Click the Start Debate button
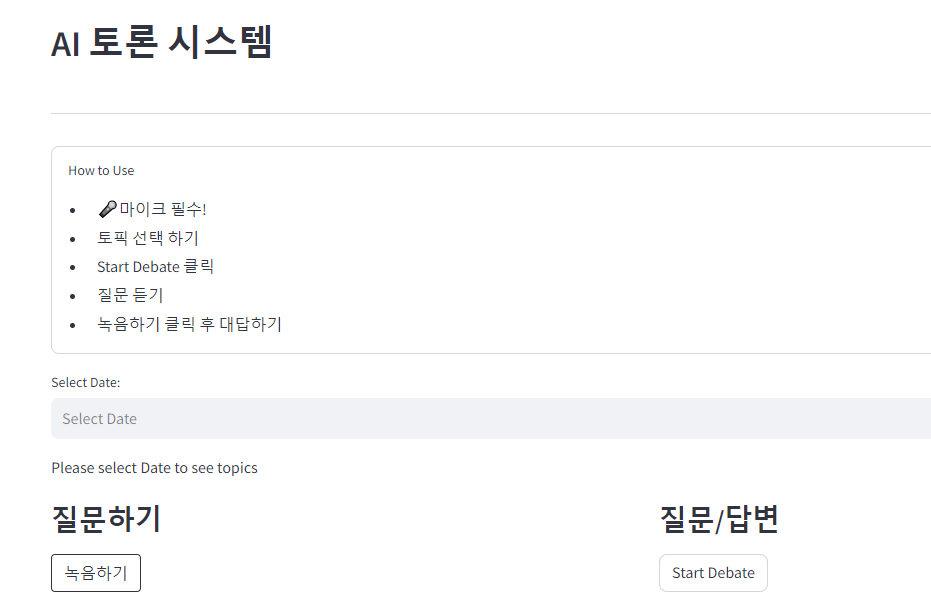This screenshot has height=597, width=931. tap(713, 573)
